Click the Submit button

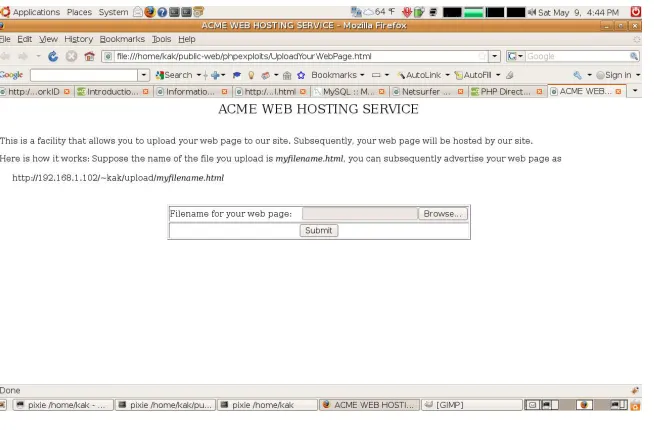click(x=319, y=230)
